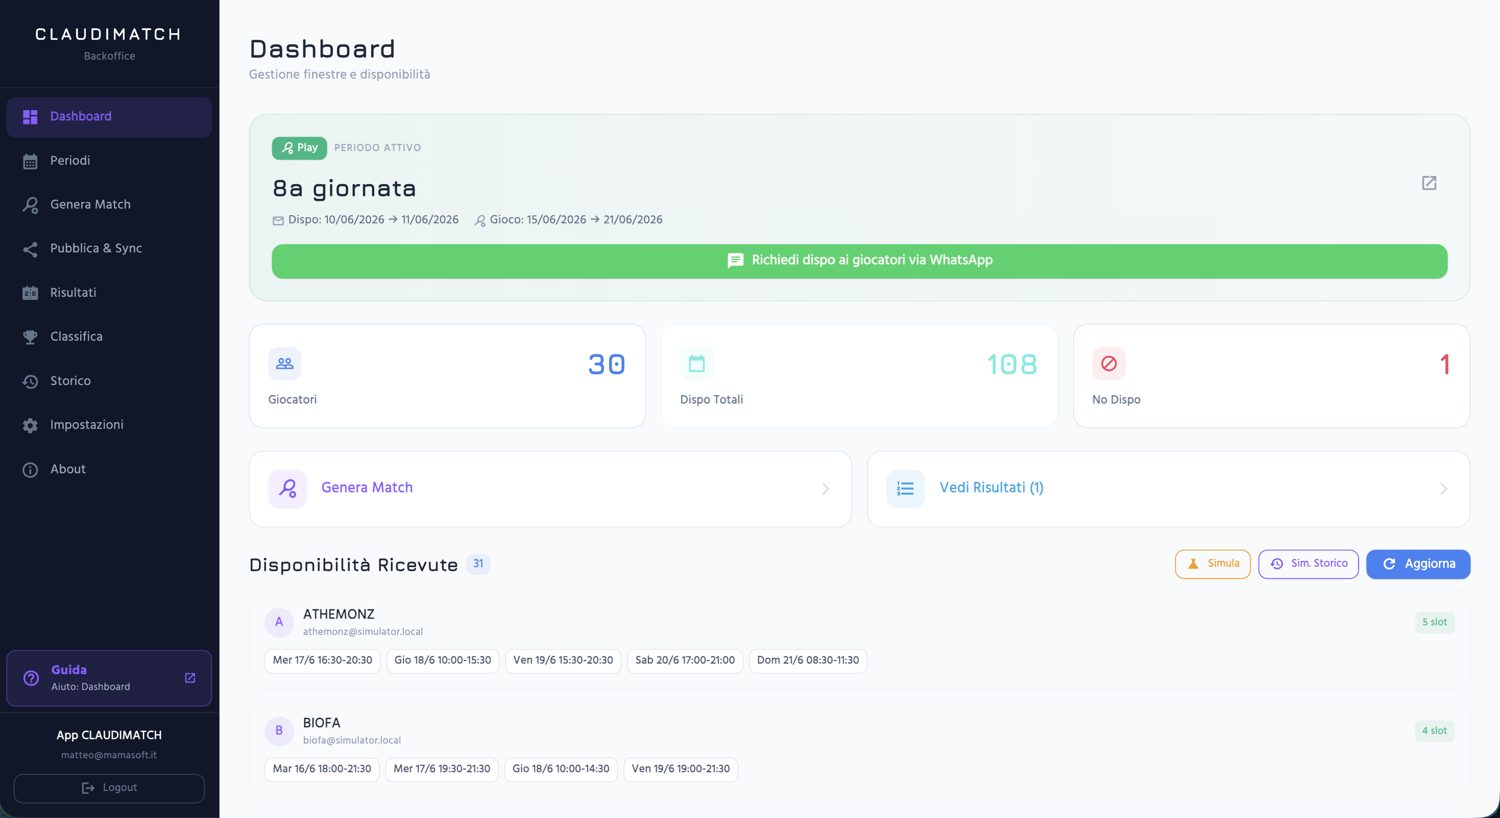Click the Impostazioni gear icon
This screenshot has height=818, width=1500.
click(30, 425)
